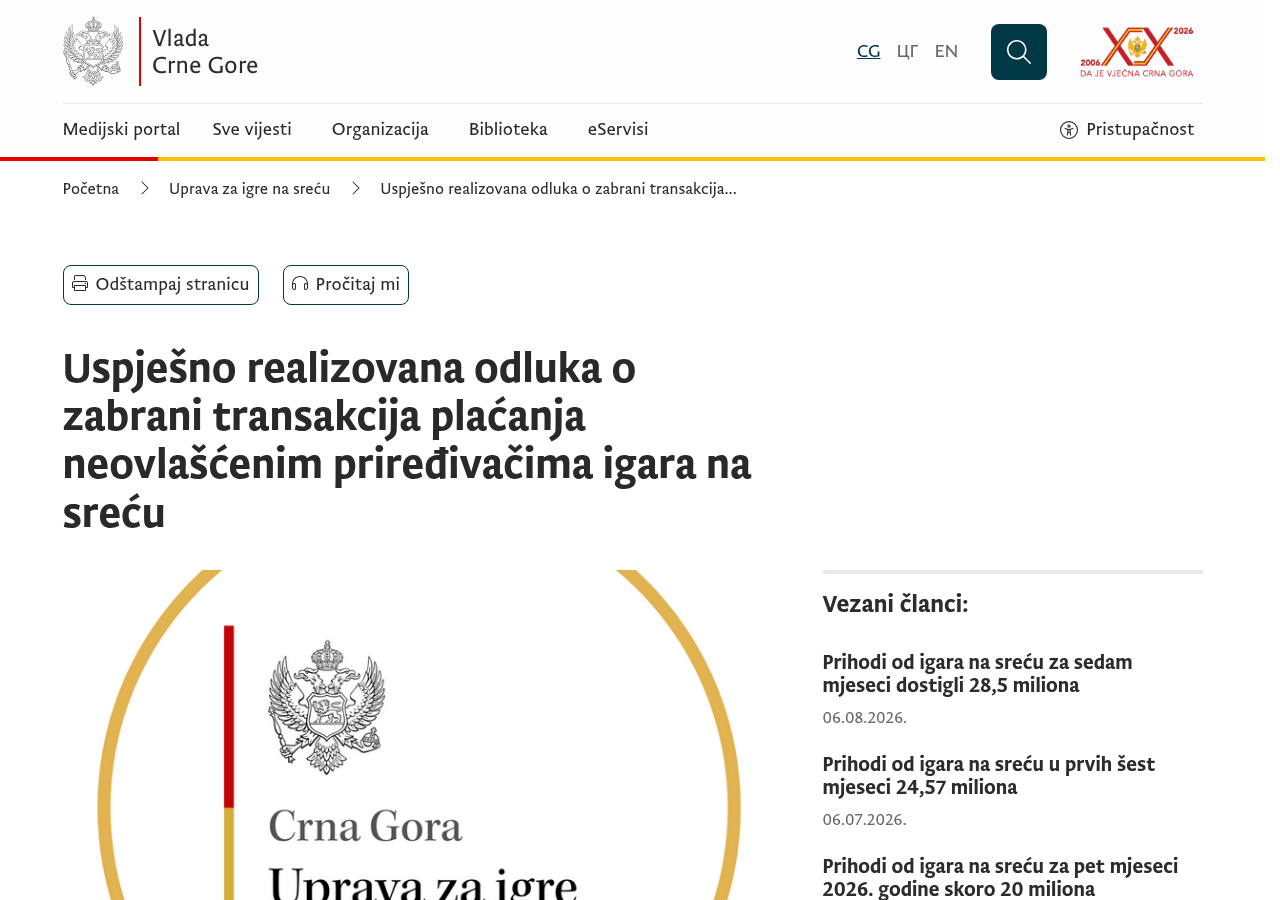This screenshot has width=1280, height=900.
Task: Click breadcrumb chevron after Uprava za igre na sreću
Action: tap(355, 188)
